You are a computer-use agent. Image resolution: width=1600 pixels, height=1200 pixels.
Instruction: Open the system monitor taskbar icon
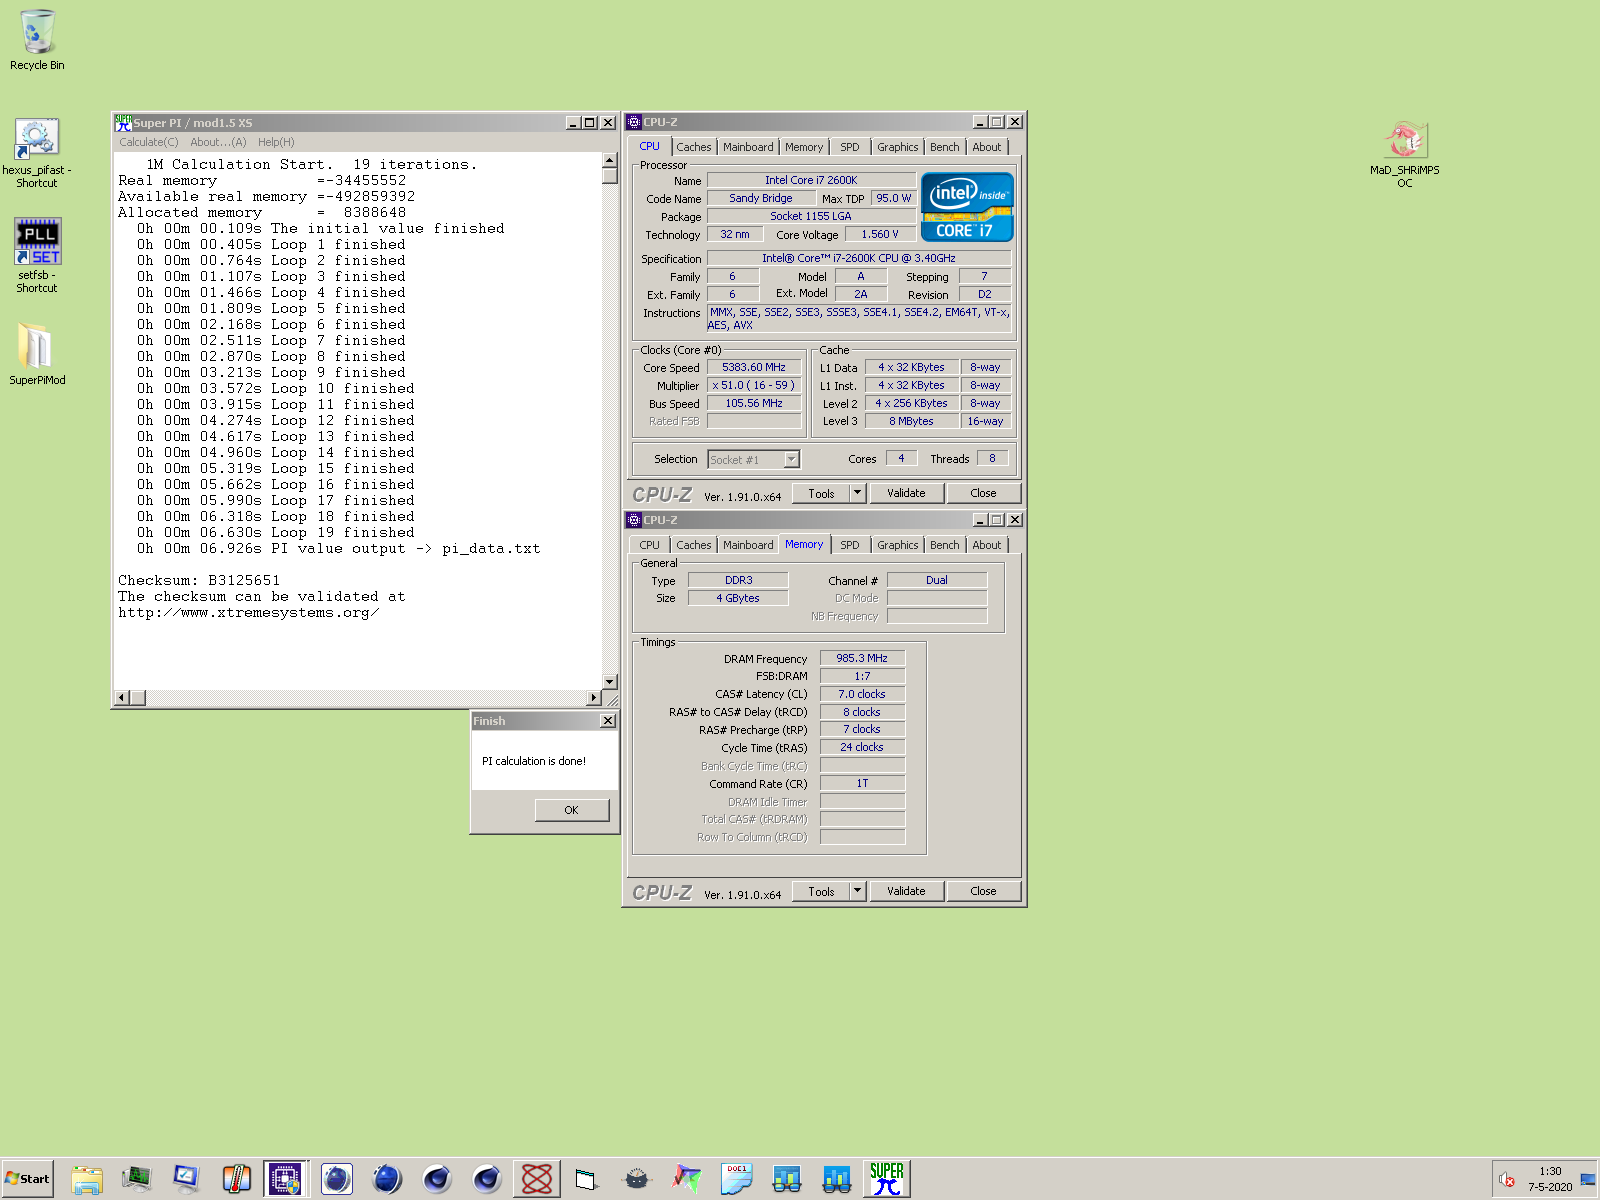click(x=136, y=1179)
